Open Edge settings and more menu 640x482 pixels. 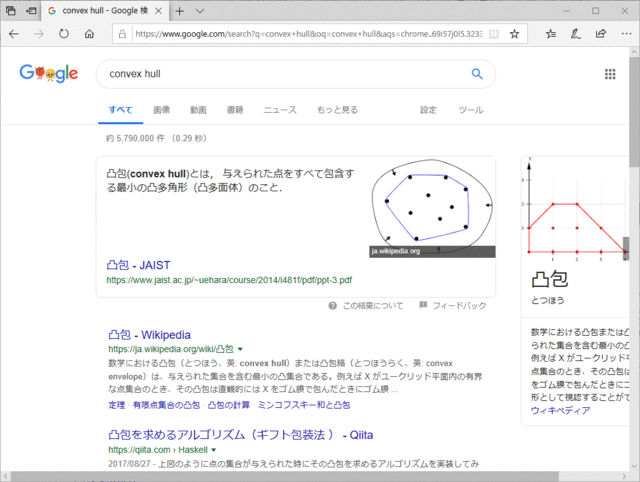coord(626,34)
